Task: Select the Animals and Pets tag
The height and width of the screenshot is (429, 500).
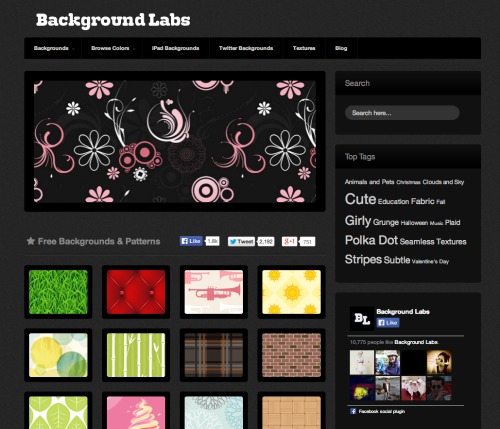Action: tap(370, 182)
